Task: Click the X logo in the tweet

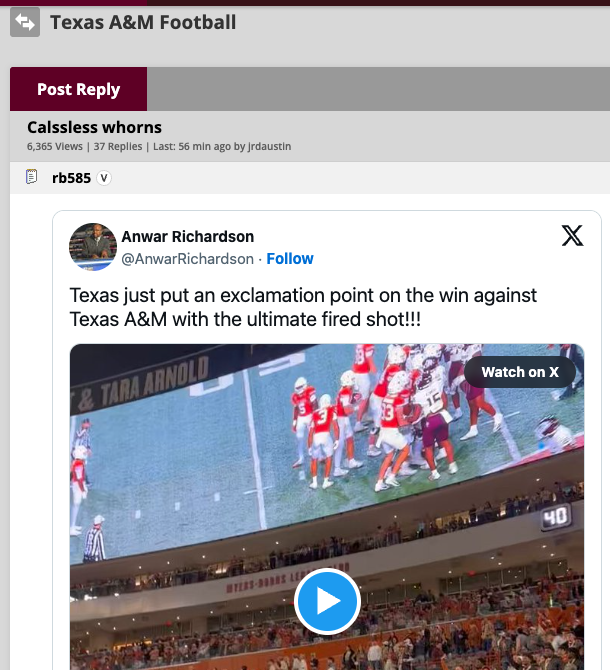Action: pyautogui.click(x=572, y=236)
